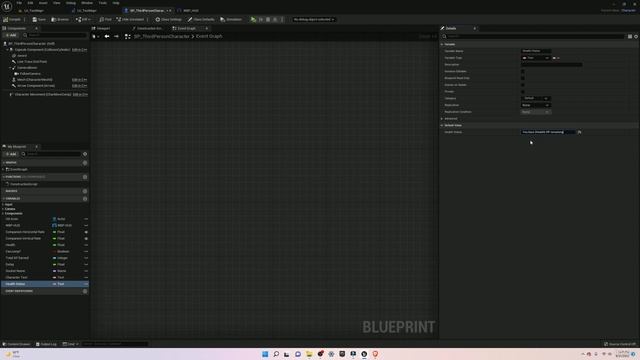Click the Details panel search field
This screenshot has height=360, width=640.
[x=533, y=36]
